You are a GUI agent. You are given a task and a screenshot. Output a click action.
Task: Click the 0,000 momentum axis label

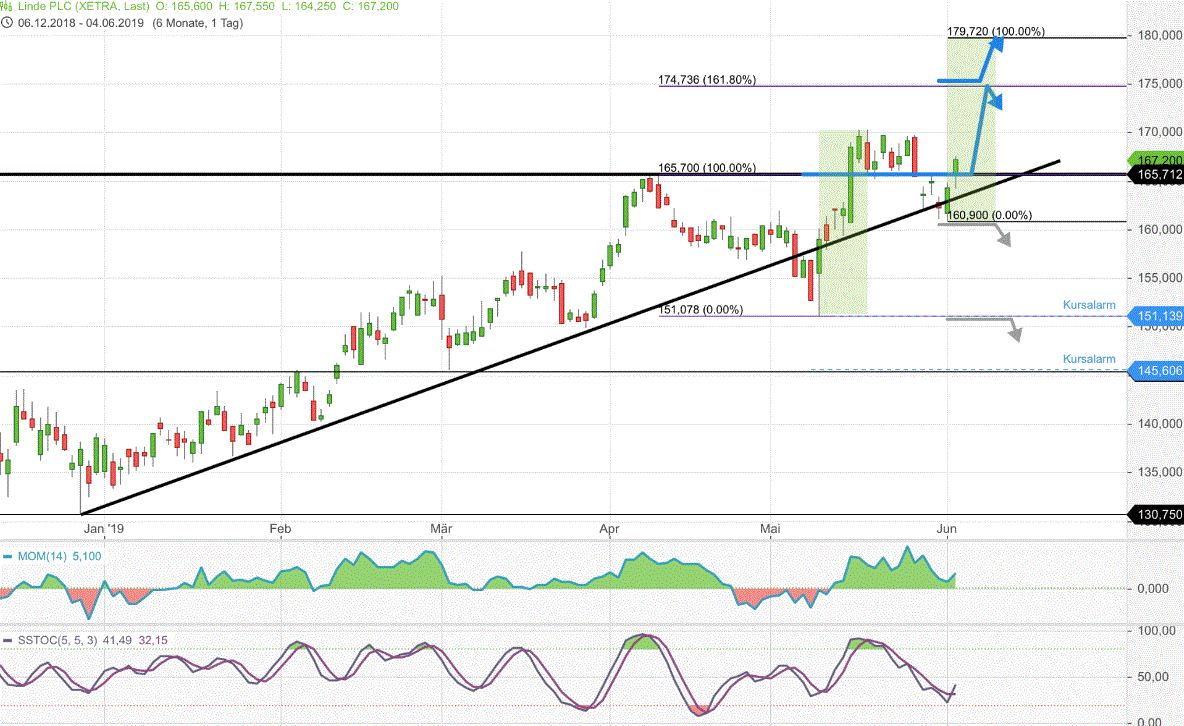[x=1153, y=589]
